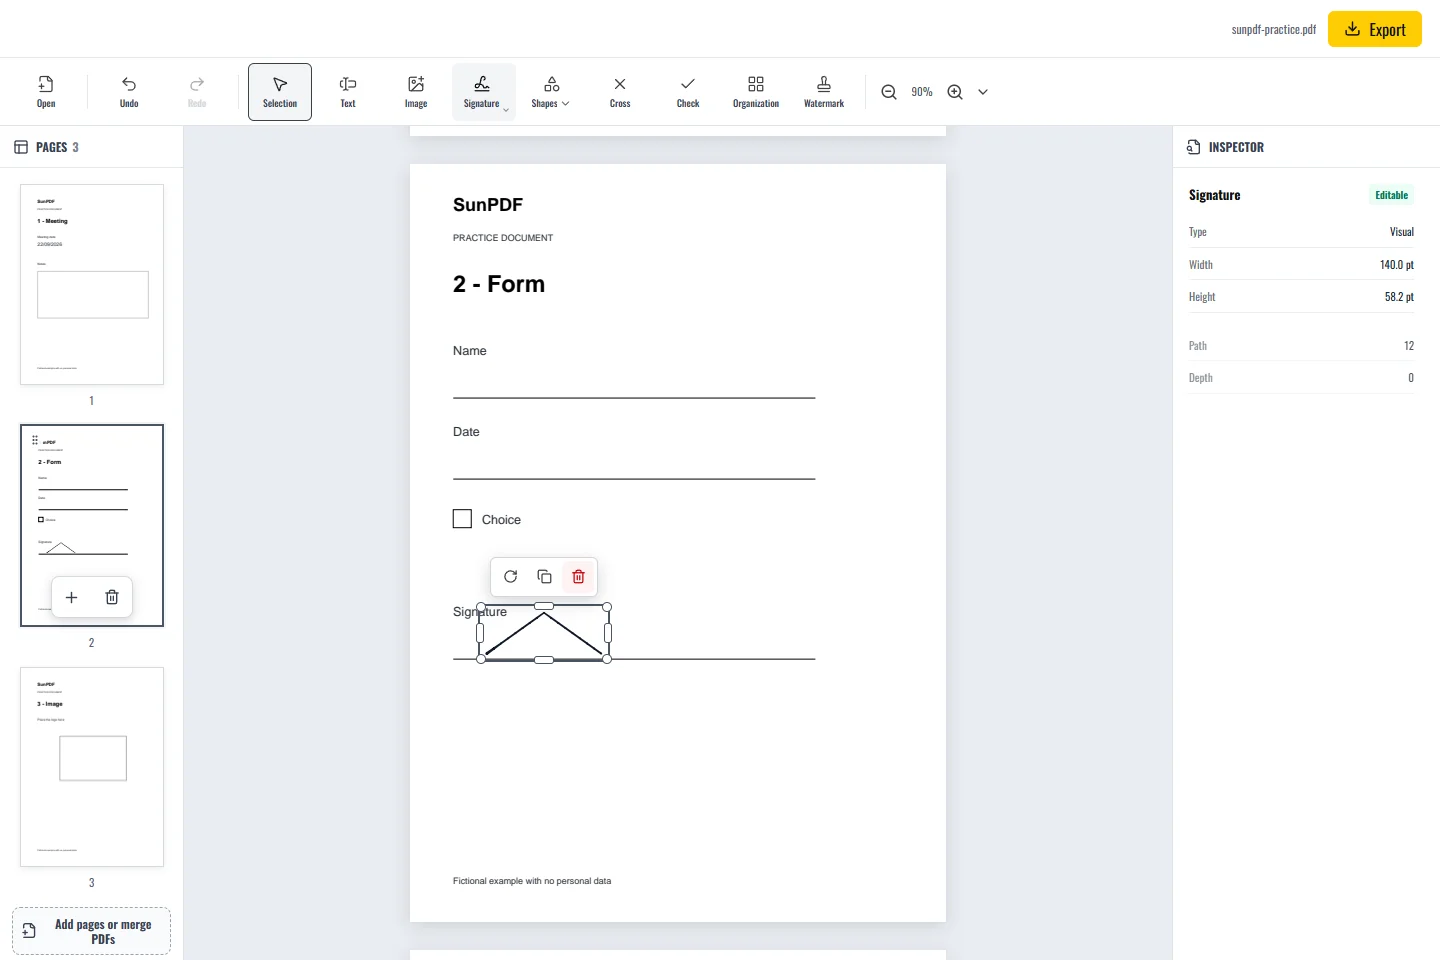Image resolution: width=1440 pixels, height=960 pixels.
Task: Click the Inspector panel icon
Action: click(x=1193, y=147)
